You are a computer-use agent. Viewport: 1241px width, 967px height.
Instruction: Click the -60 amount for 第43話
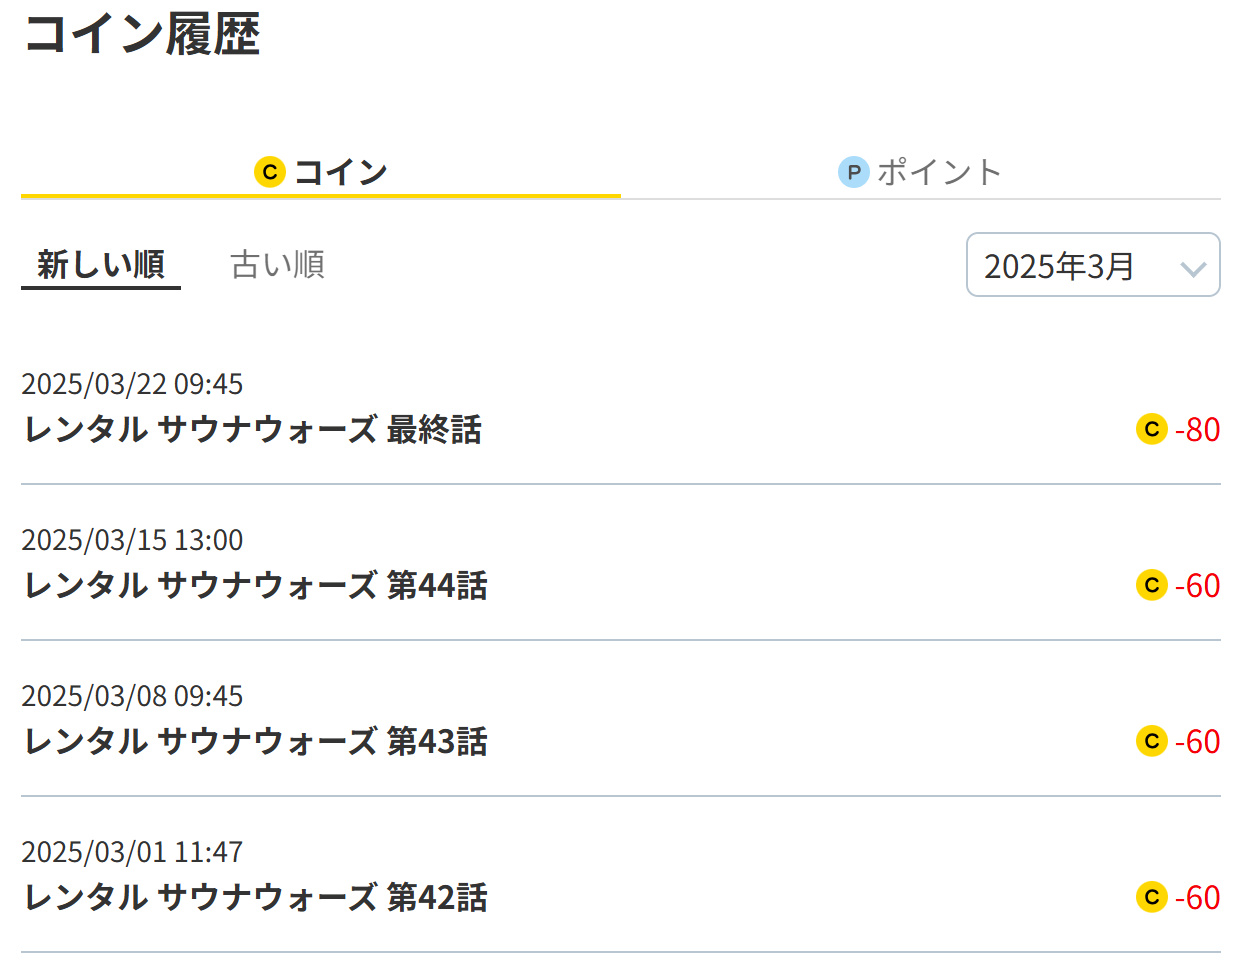point(1198,742)
